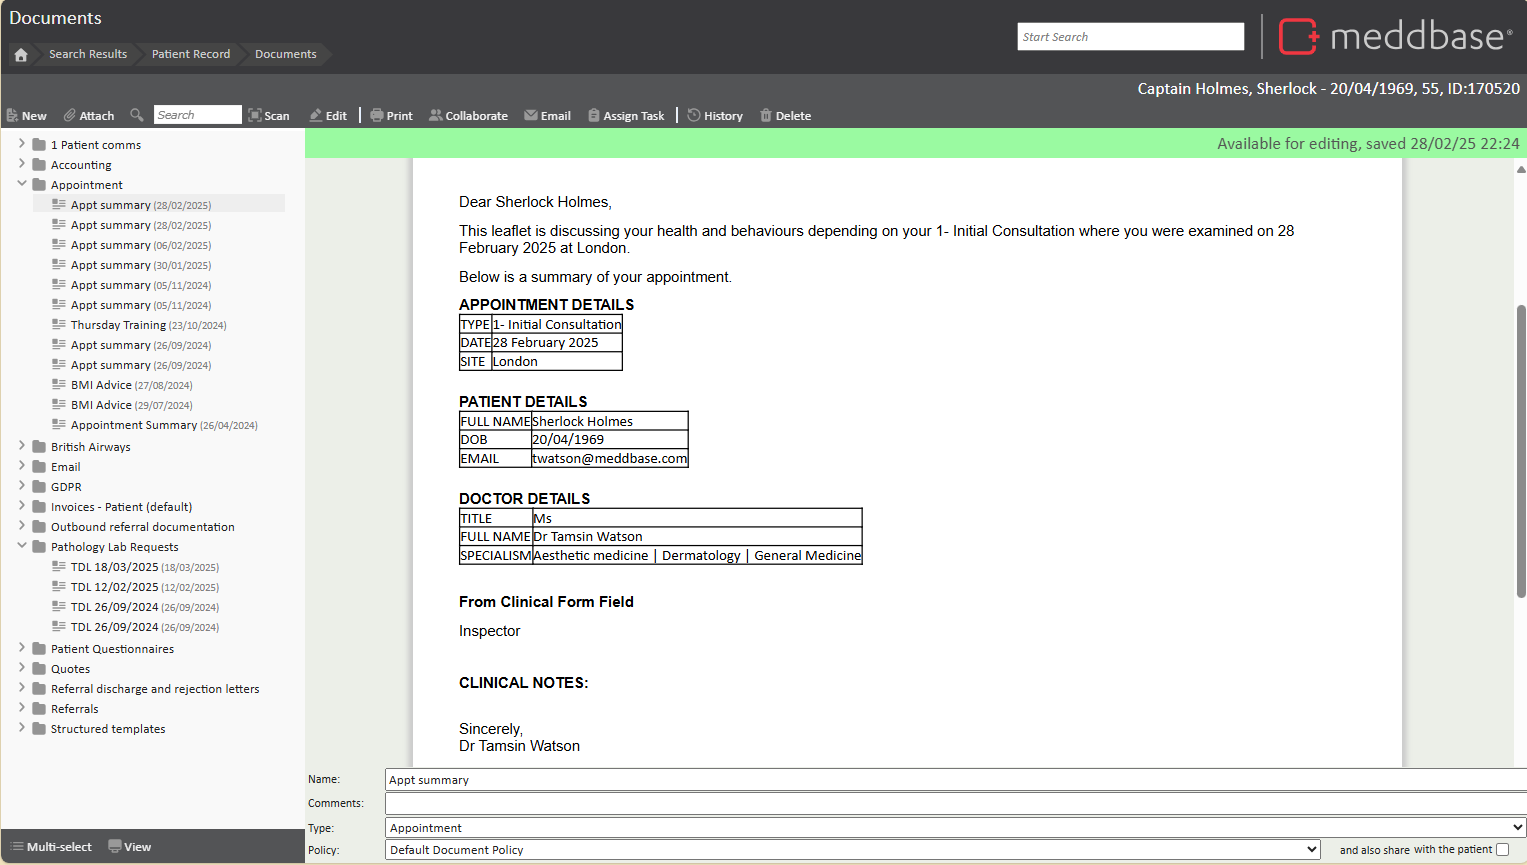The image size is (1527, 865).
Task: Click the Start Search field
Action: (x=1130, y=37)
